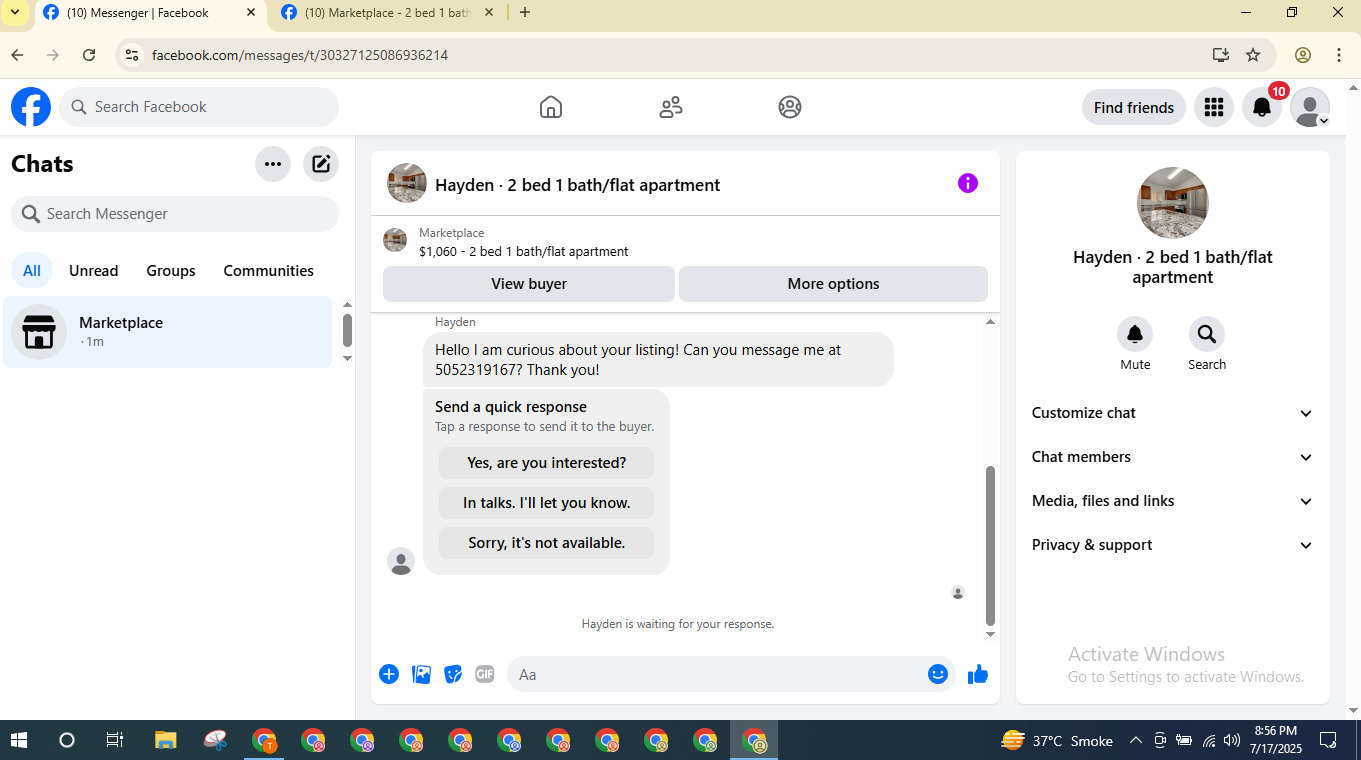This screenshot has width=1361, height=760.
Task: Open more actions plus icon in composer
Action: (389, 674)
